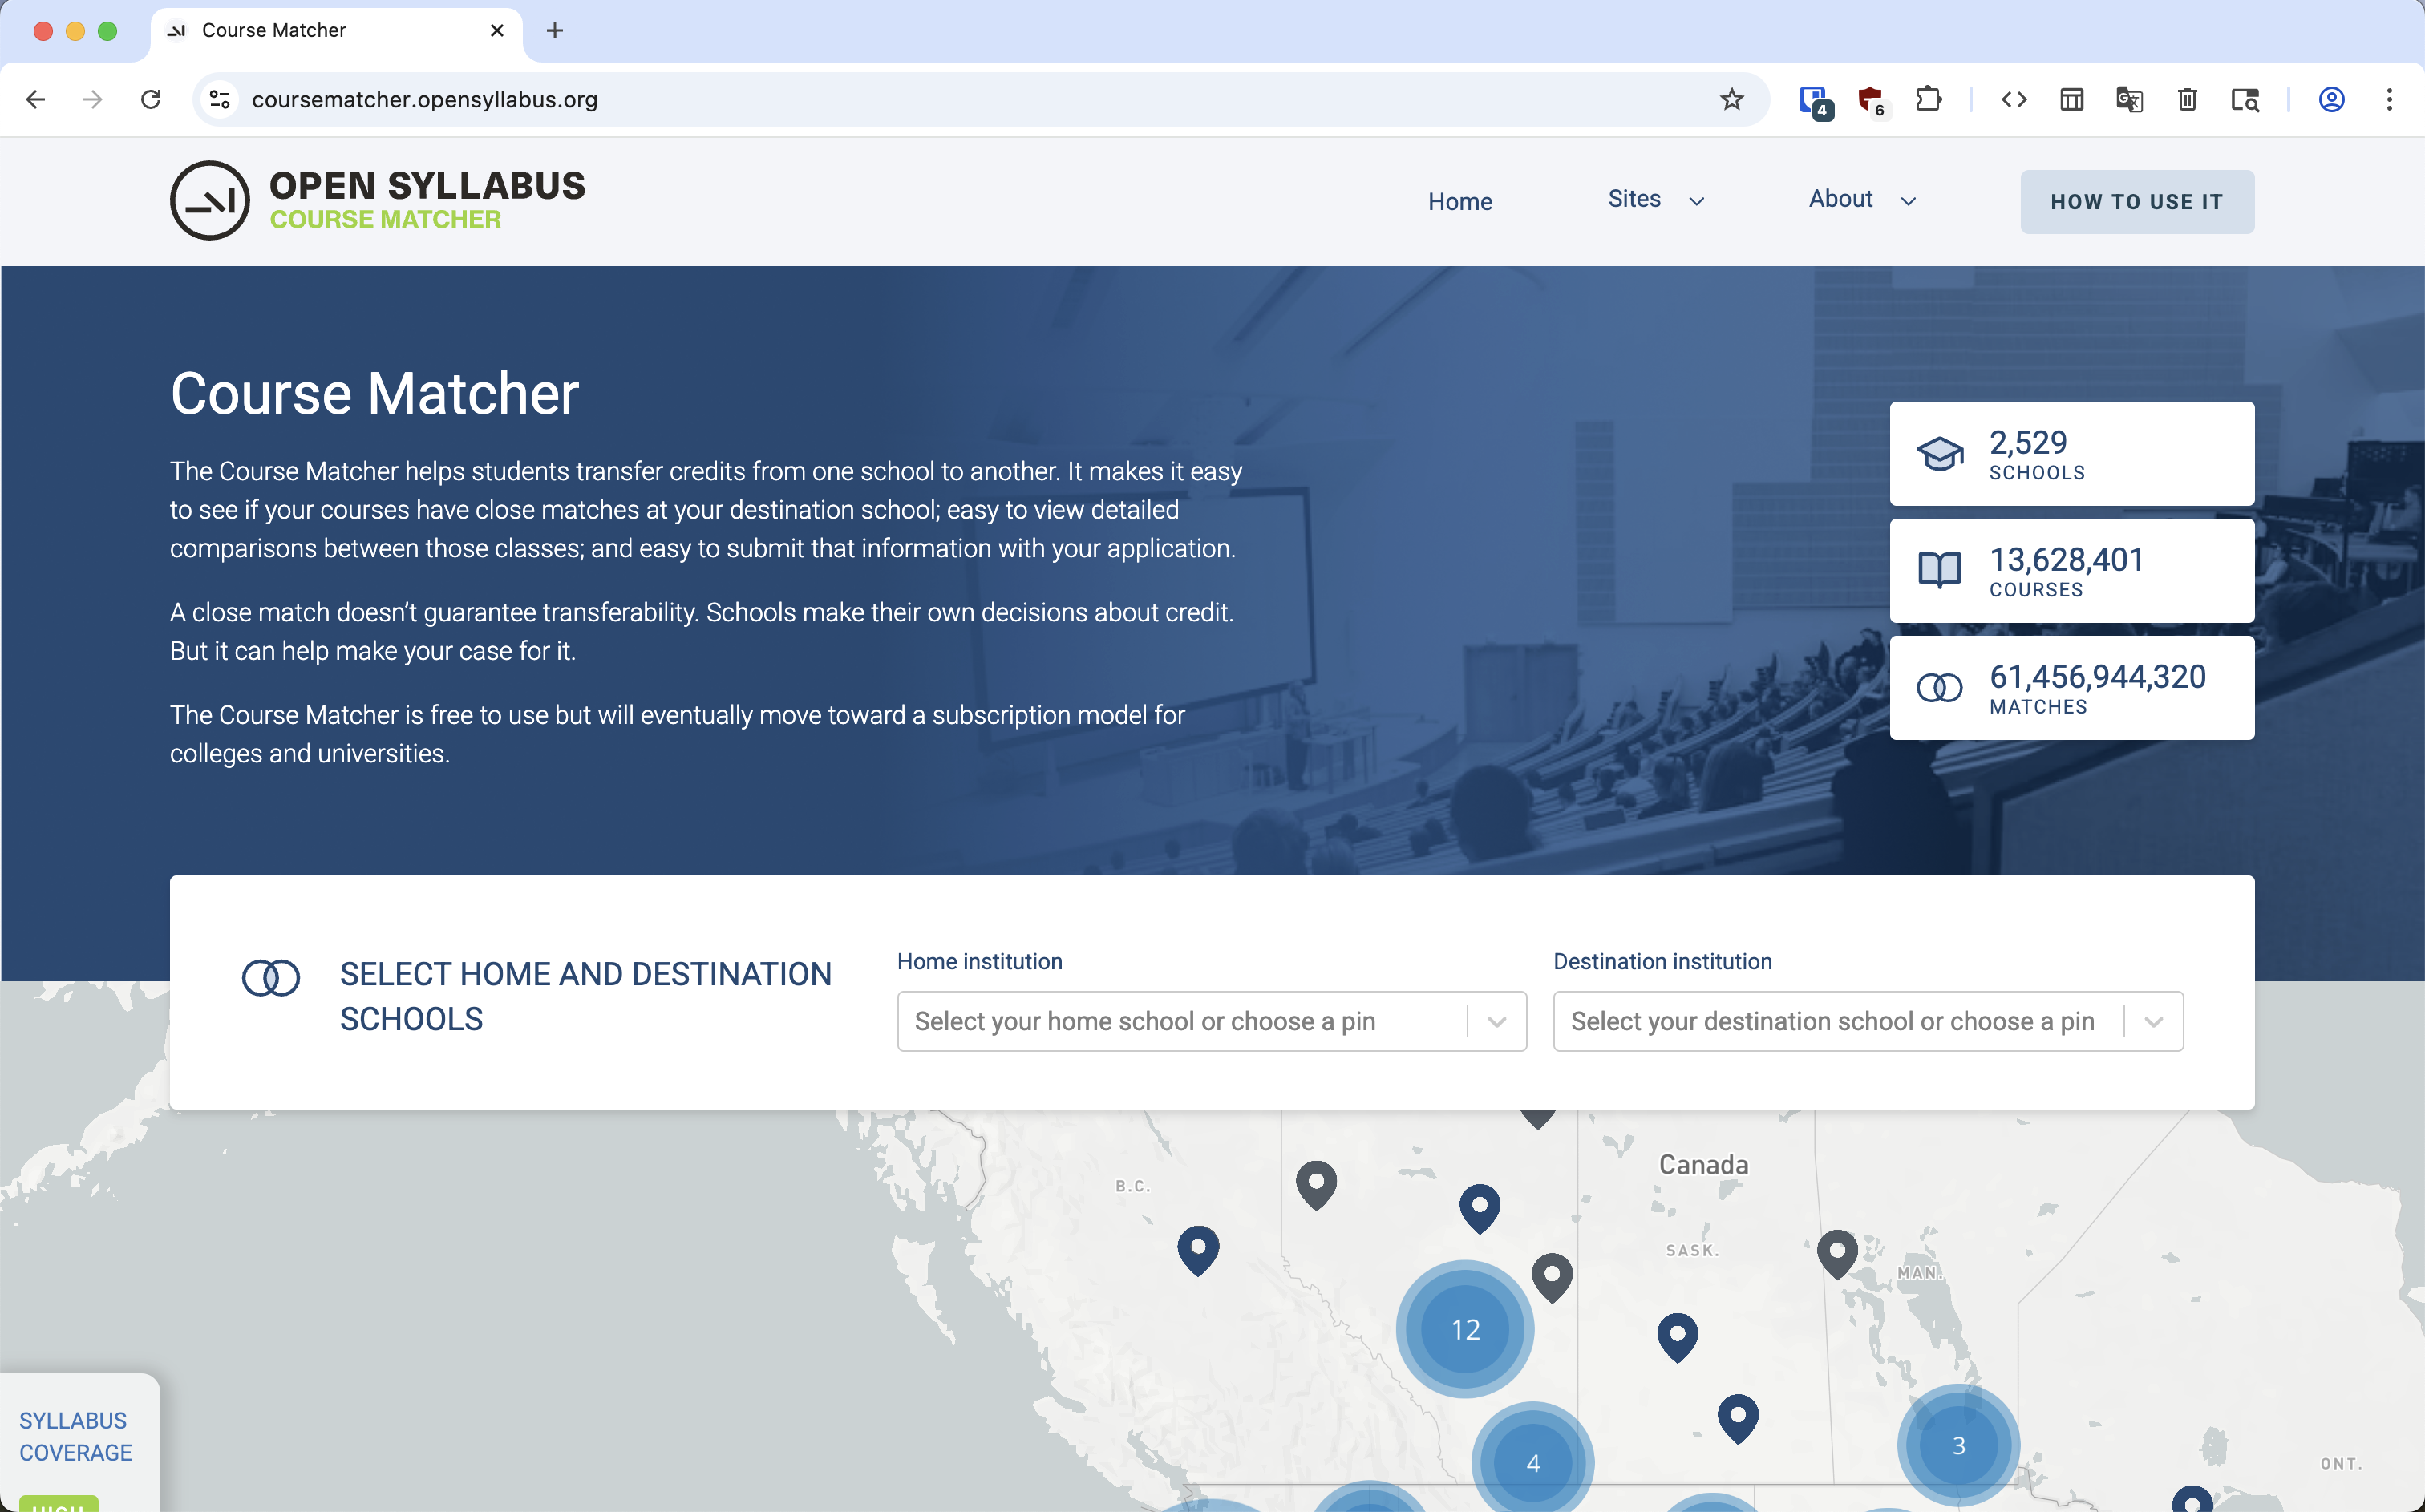Click the search-in-window extension icon

click(x=2245, y=99)
